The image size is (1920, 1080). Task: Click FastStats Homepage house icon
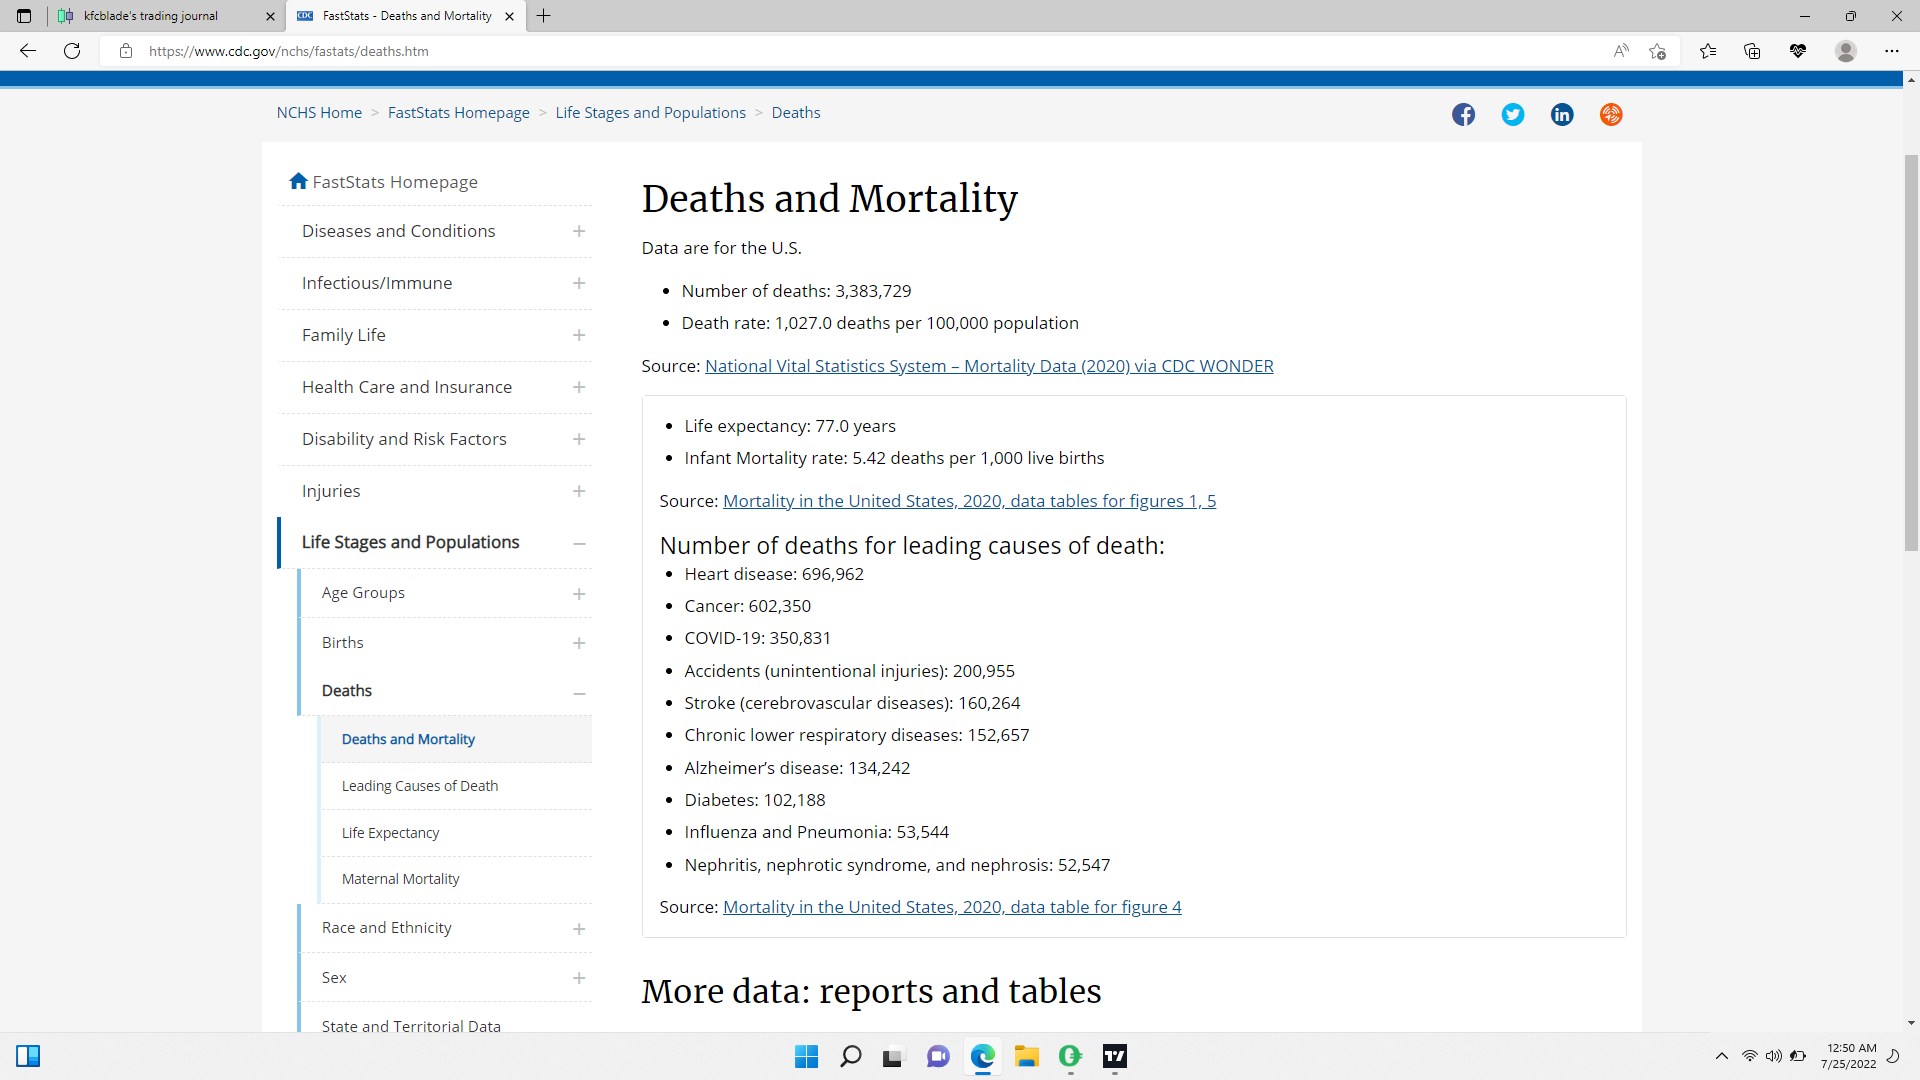click(x=298, y=181)
